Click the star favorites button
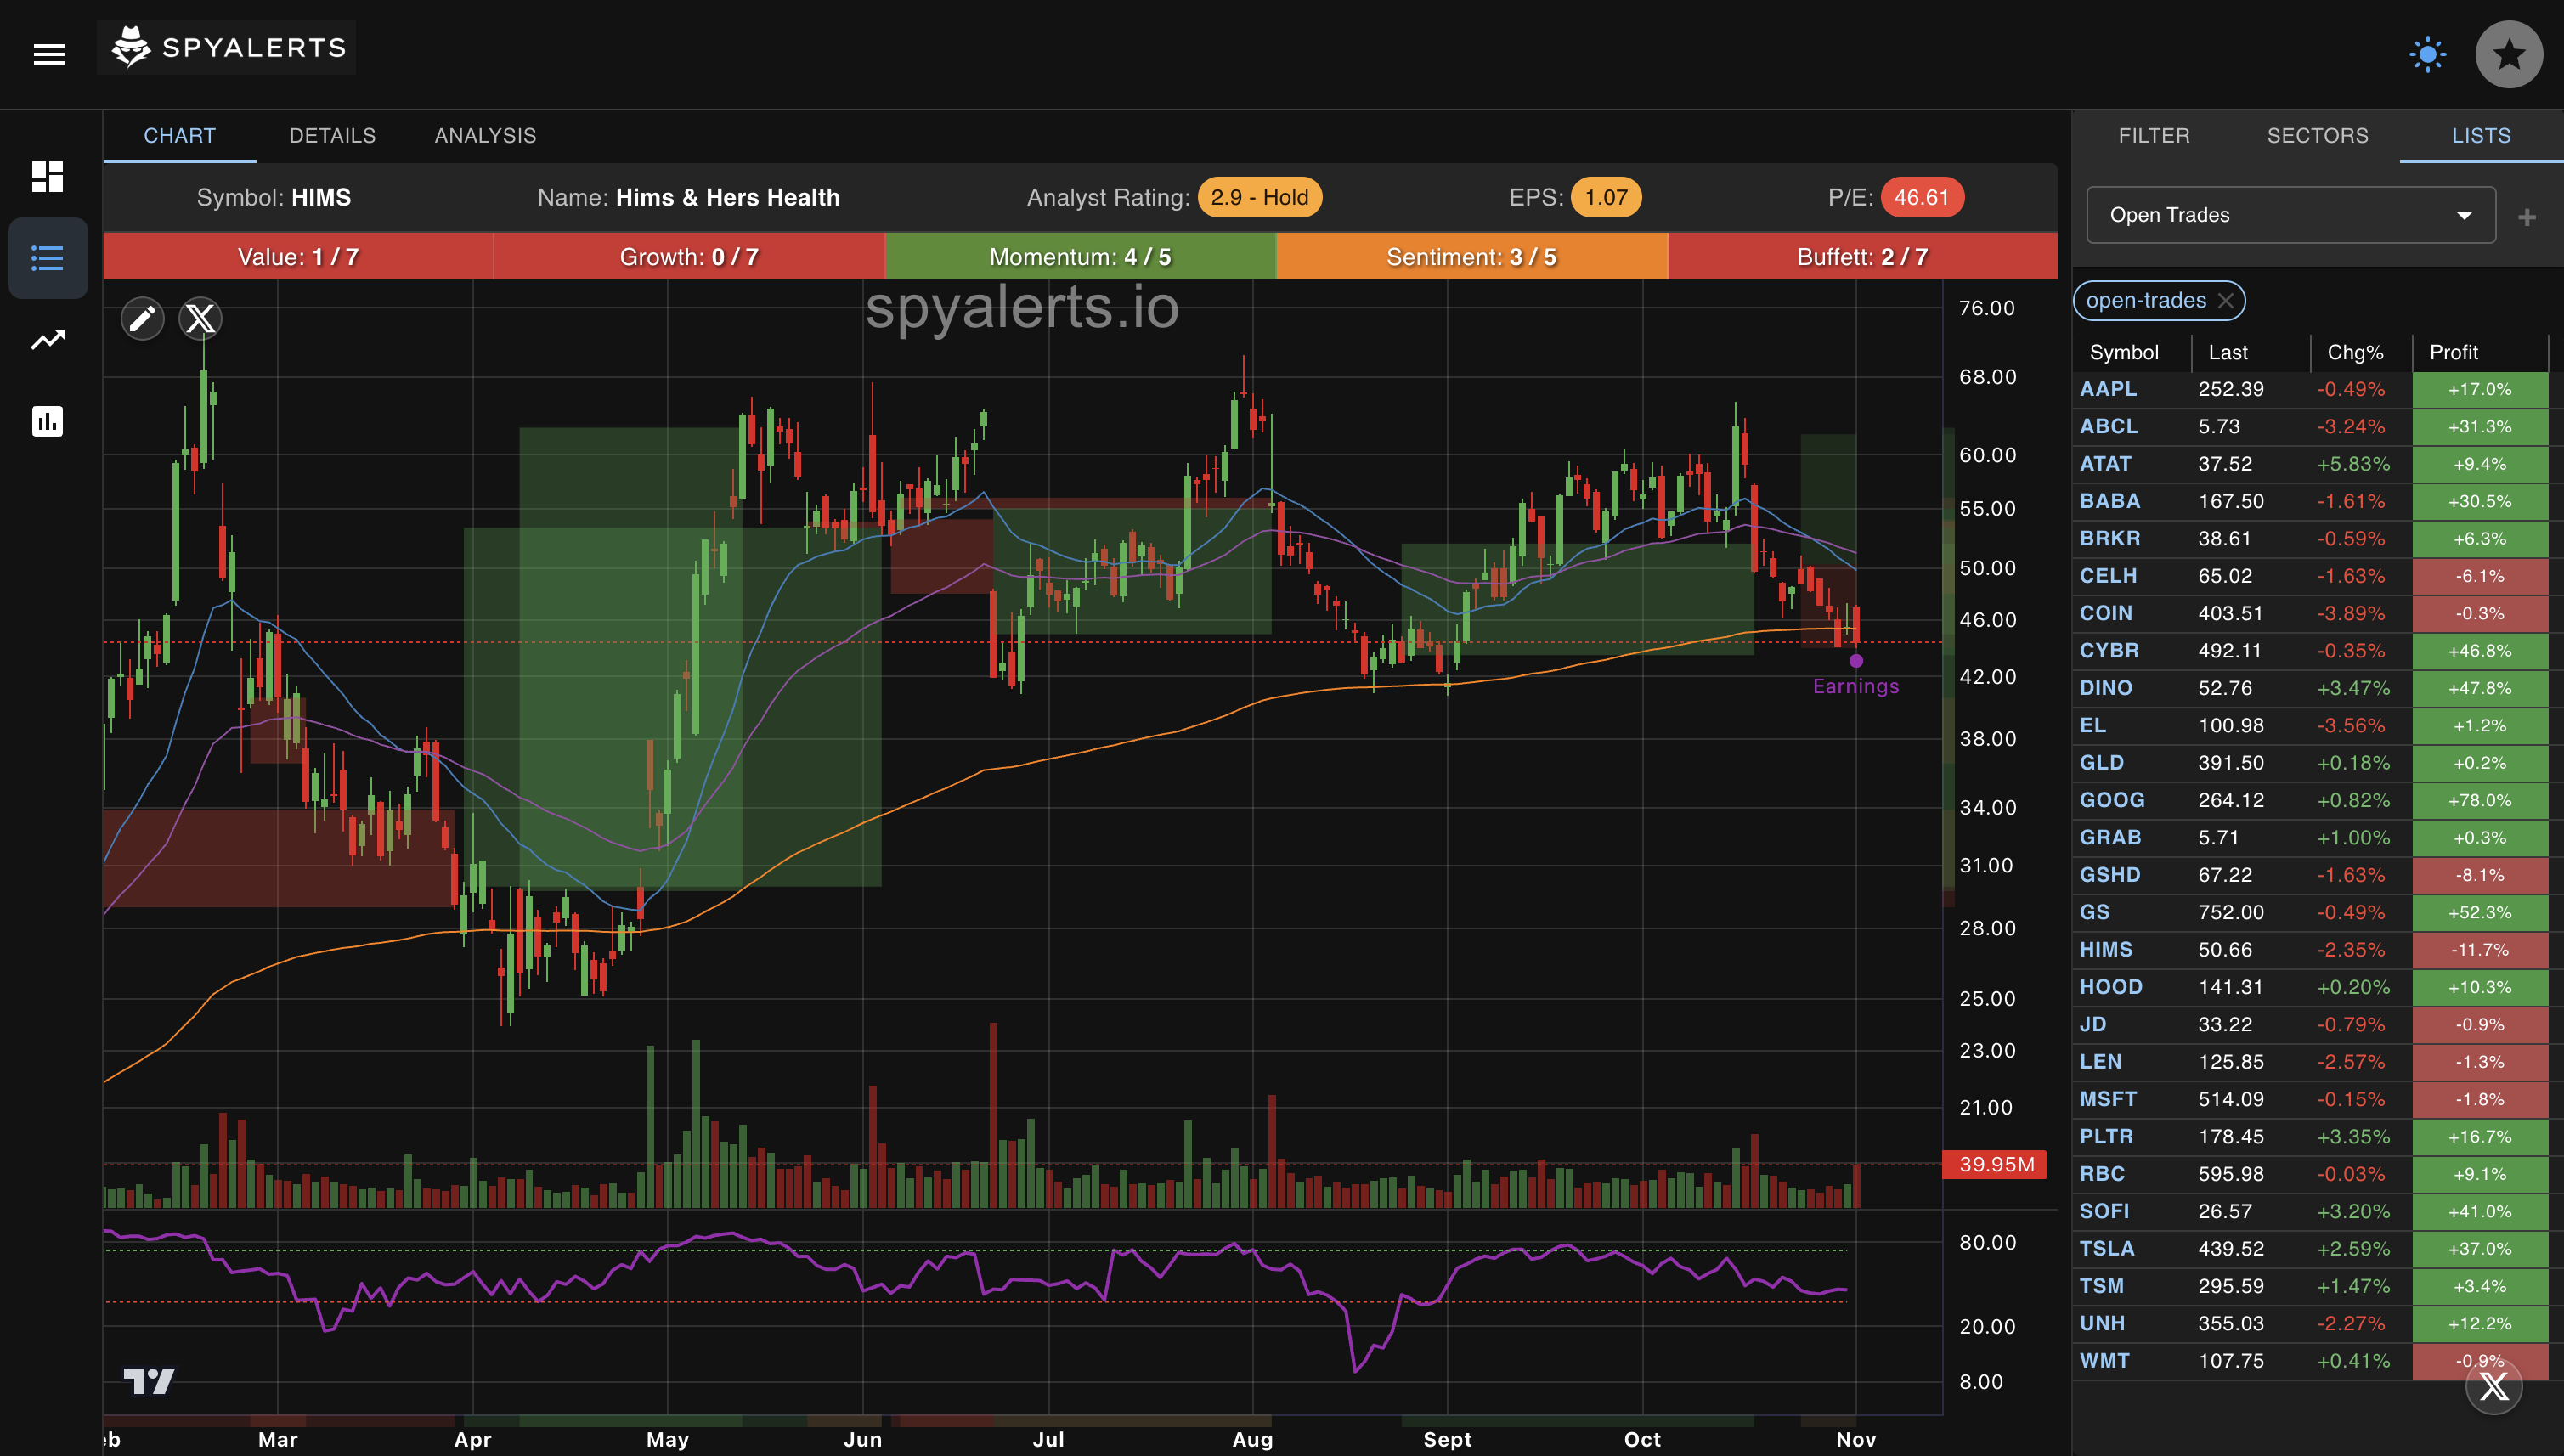The width and height of the screenshot is (2564, 1456). [x=2507, y=54]
